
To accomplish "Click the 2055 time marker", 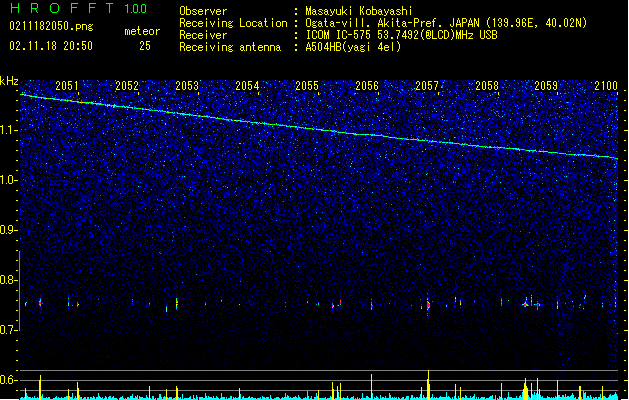I will tap(307, 86).
